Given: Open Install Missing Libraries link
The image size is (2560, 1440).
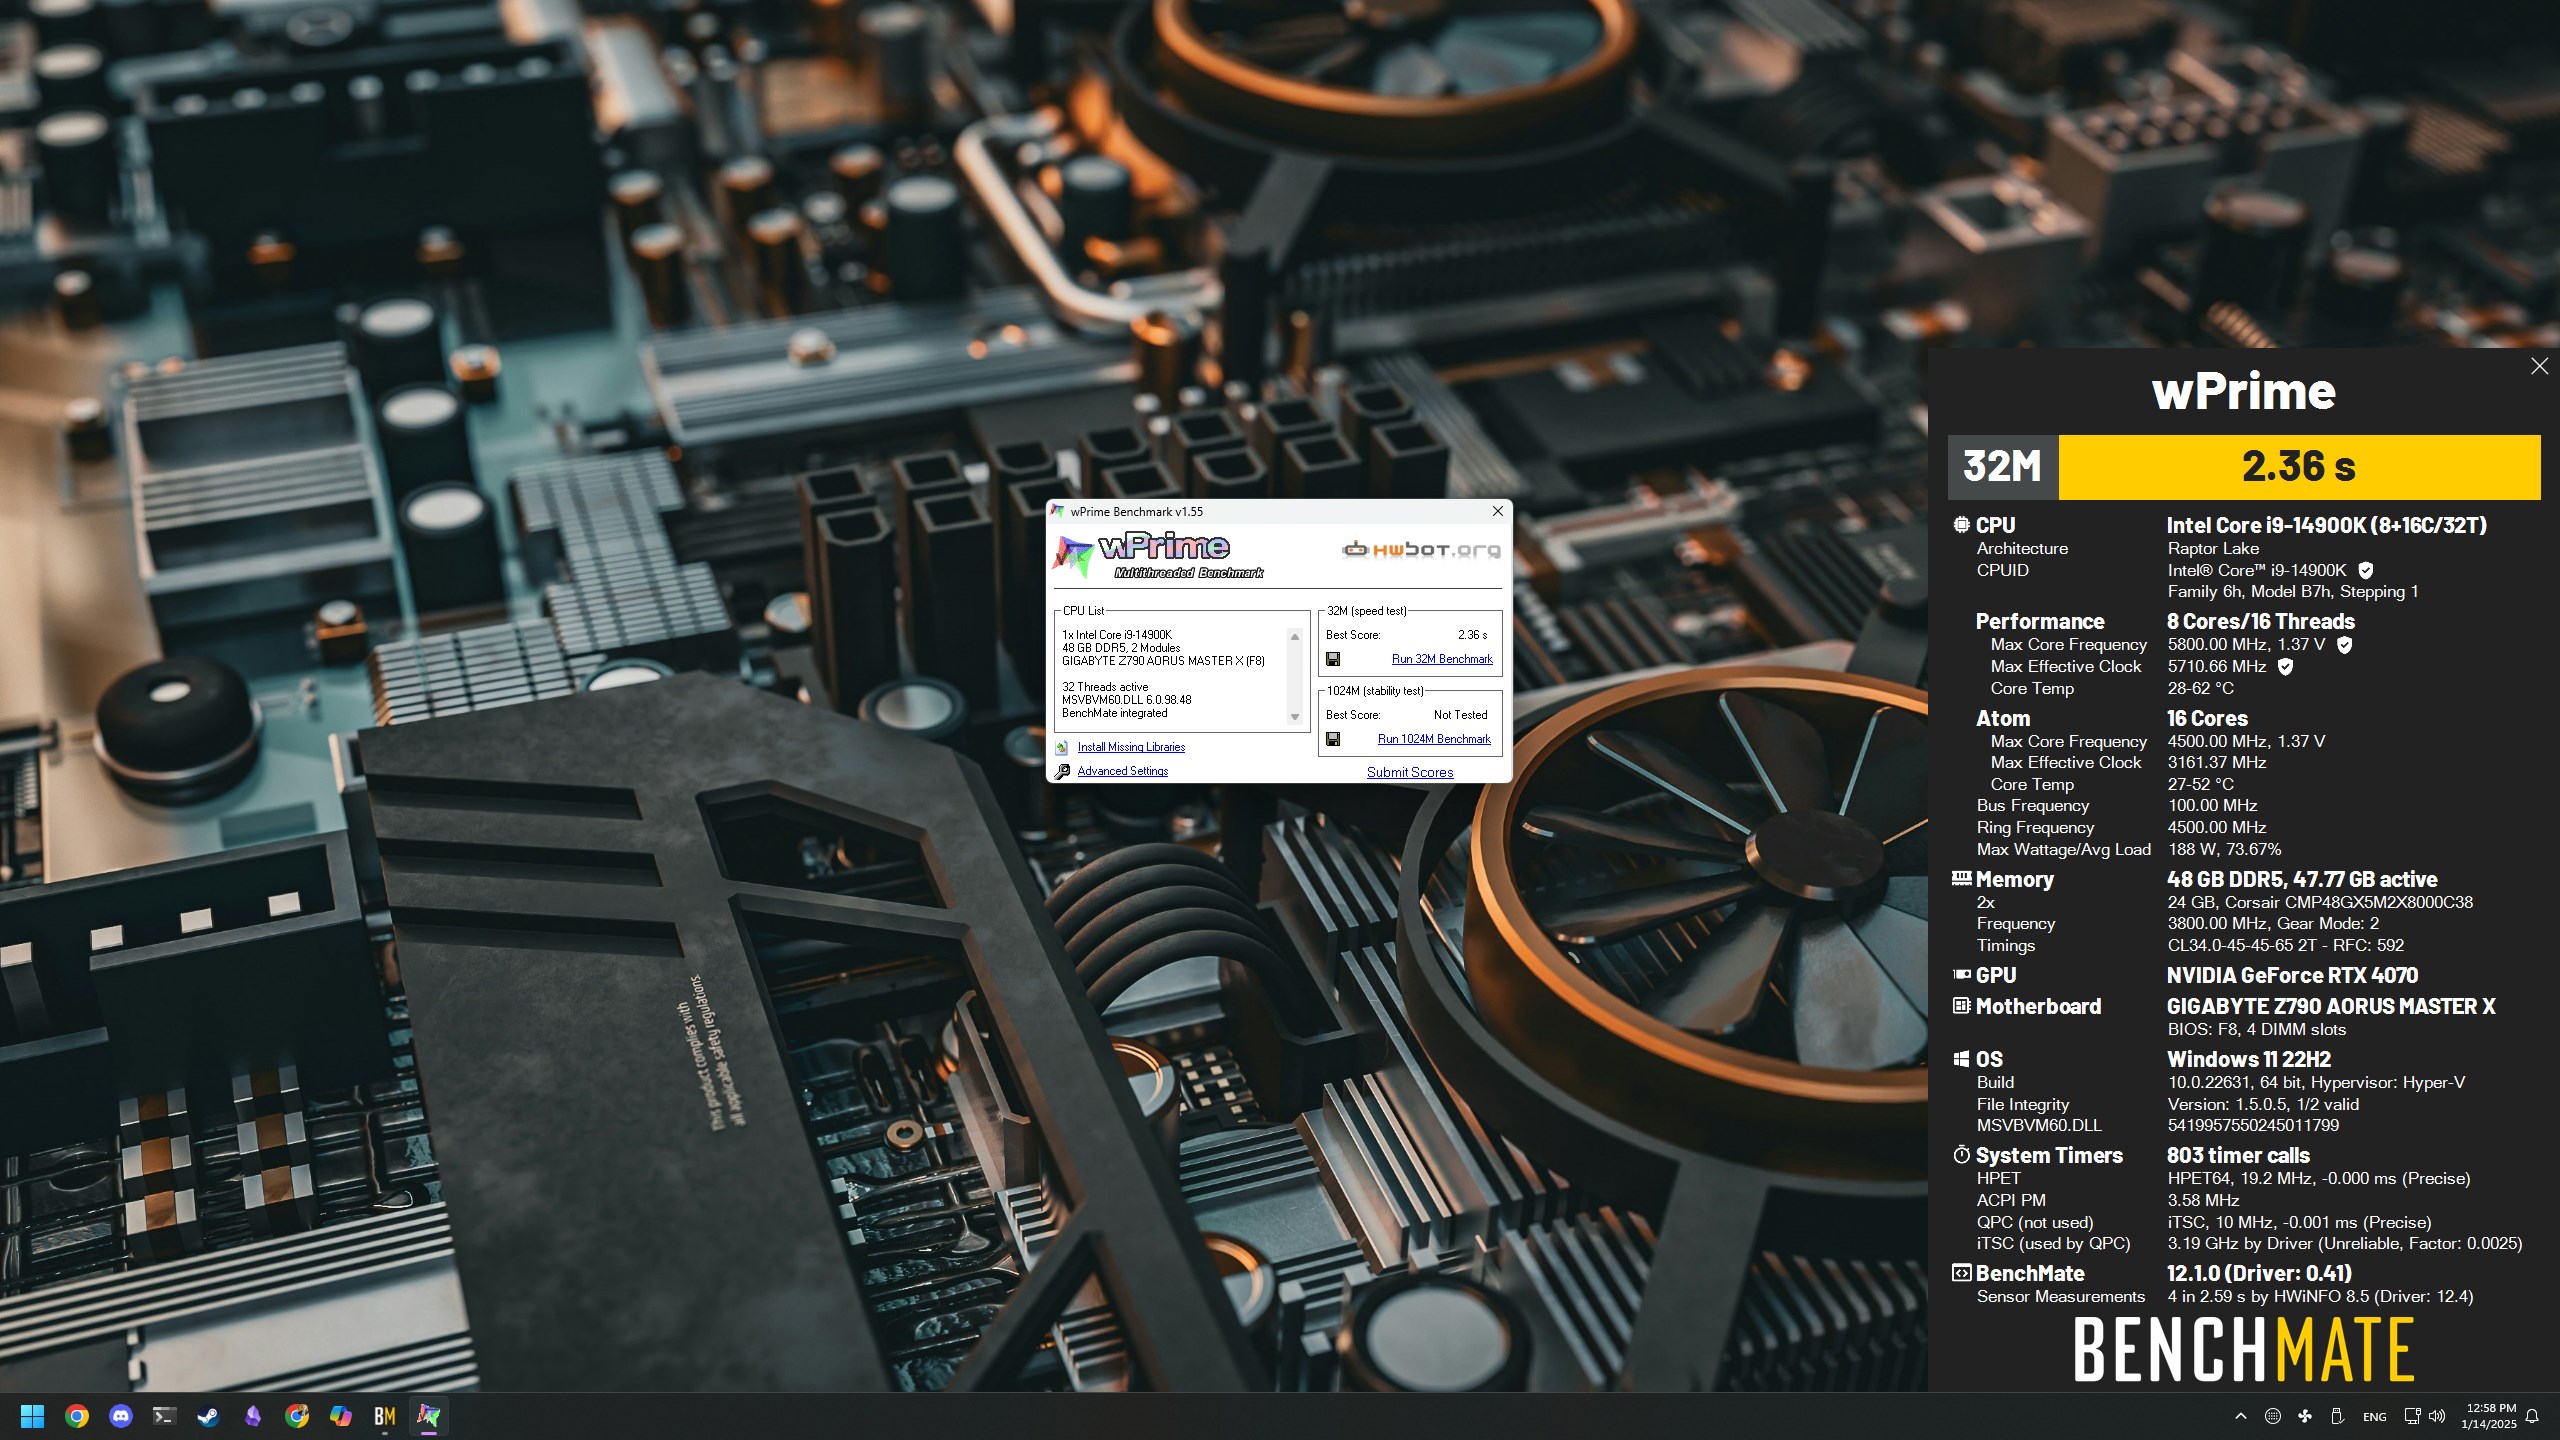Looking at the screenshot, I should pos(1131,747).
